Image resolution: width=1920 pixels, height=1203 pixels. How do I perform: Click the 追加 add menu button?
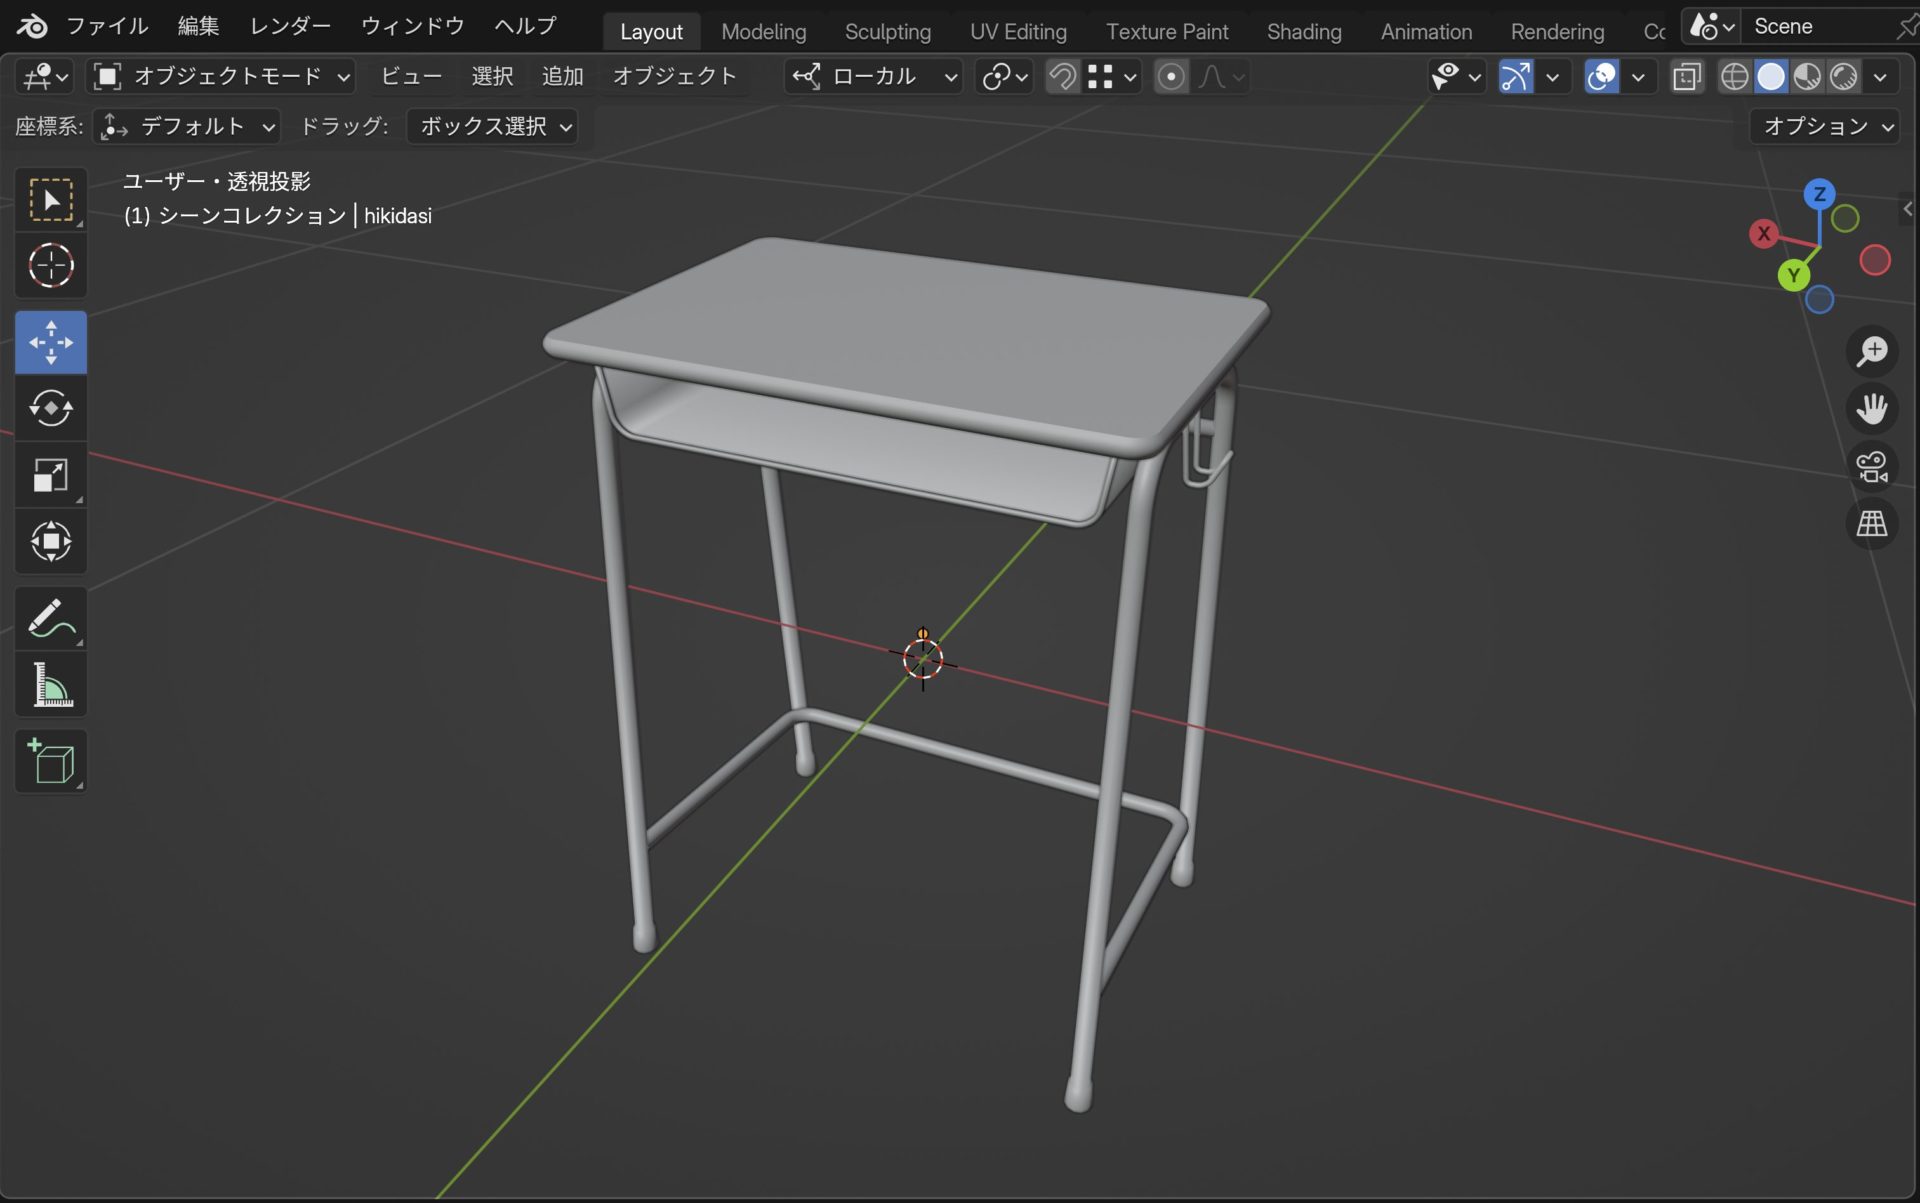click(x=562, y=77)
